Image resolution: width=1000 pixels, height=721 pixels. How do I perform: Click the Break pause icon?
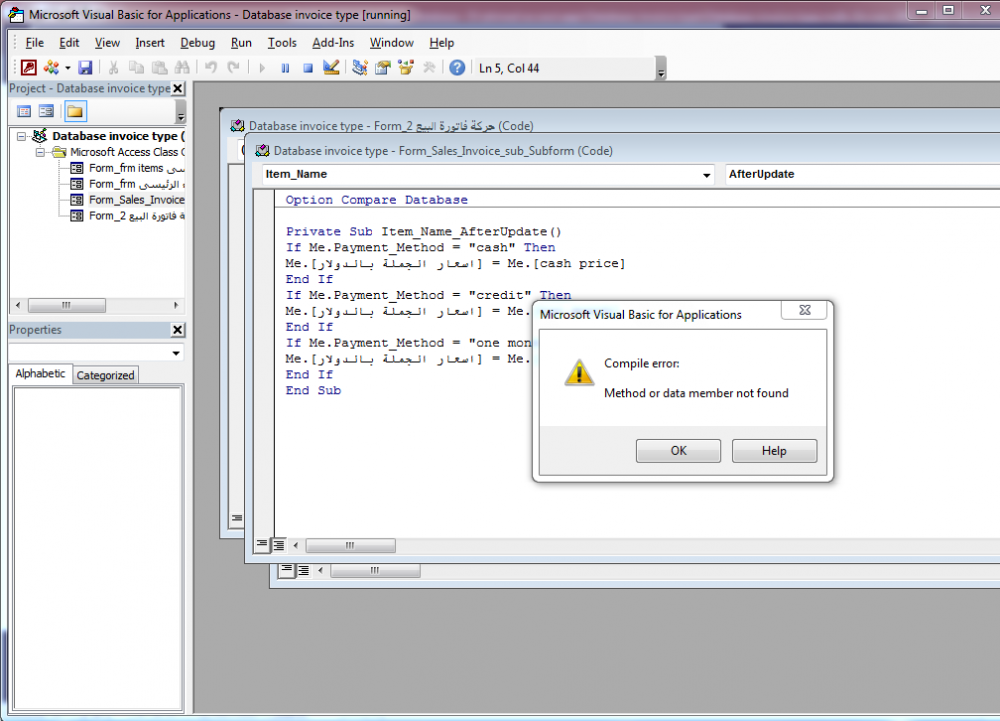click(x=285, y=68)
